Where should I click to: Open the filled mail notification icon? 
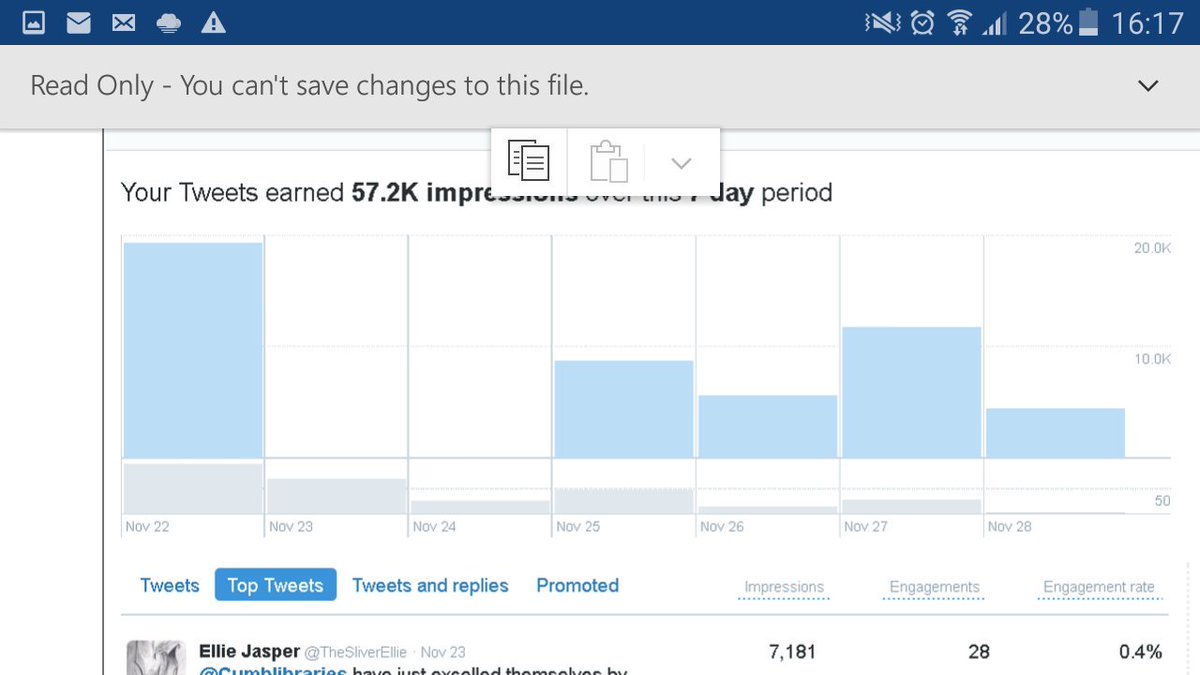78,22
